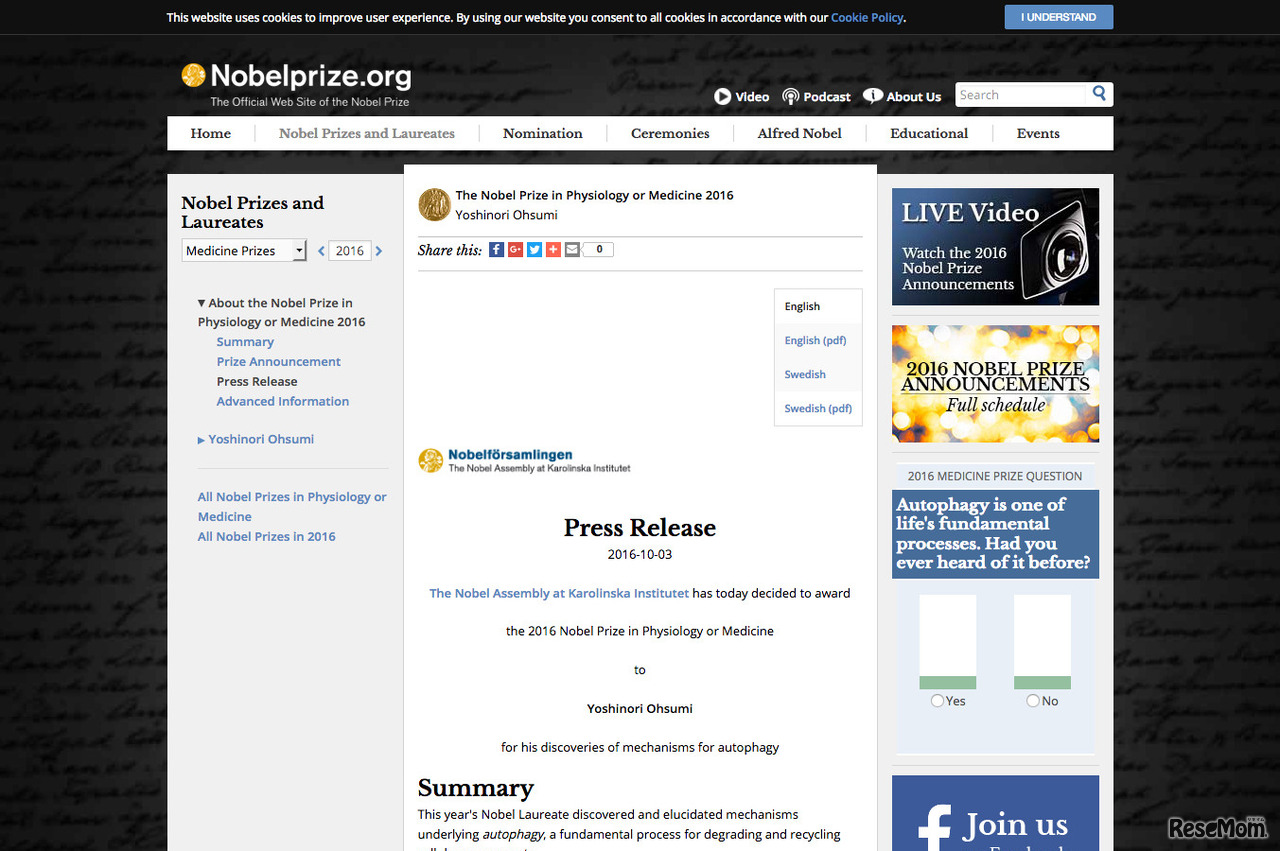Share this page on Twitter

click(534, 250)
